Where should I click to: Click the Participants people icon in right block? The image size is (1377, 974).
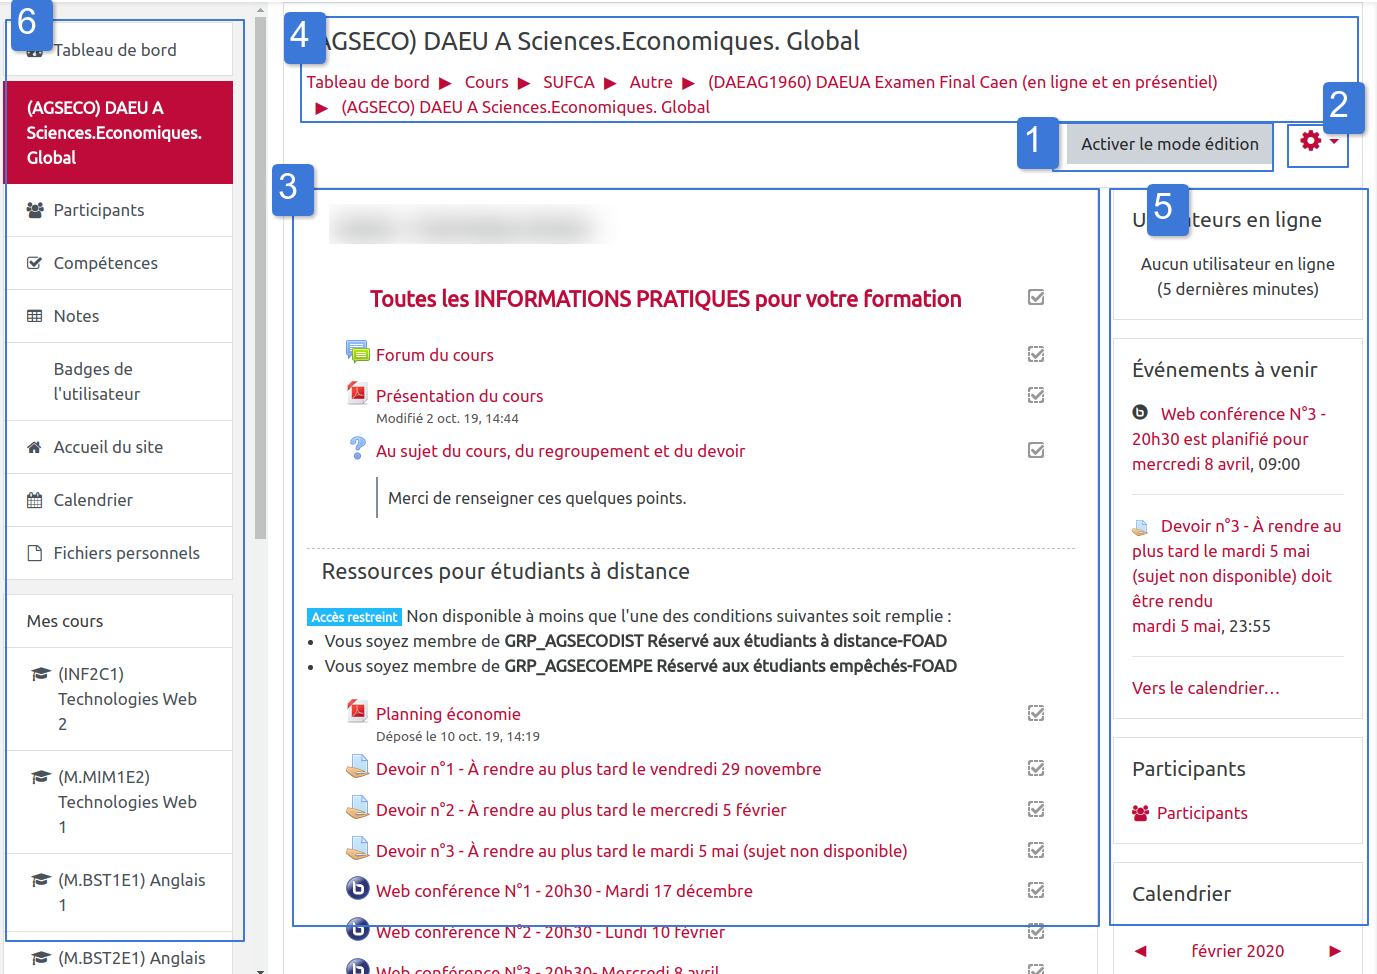[x=1140, y=813]
